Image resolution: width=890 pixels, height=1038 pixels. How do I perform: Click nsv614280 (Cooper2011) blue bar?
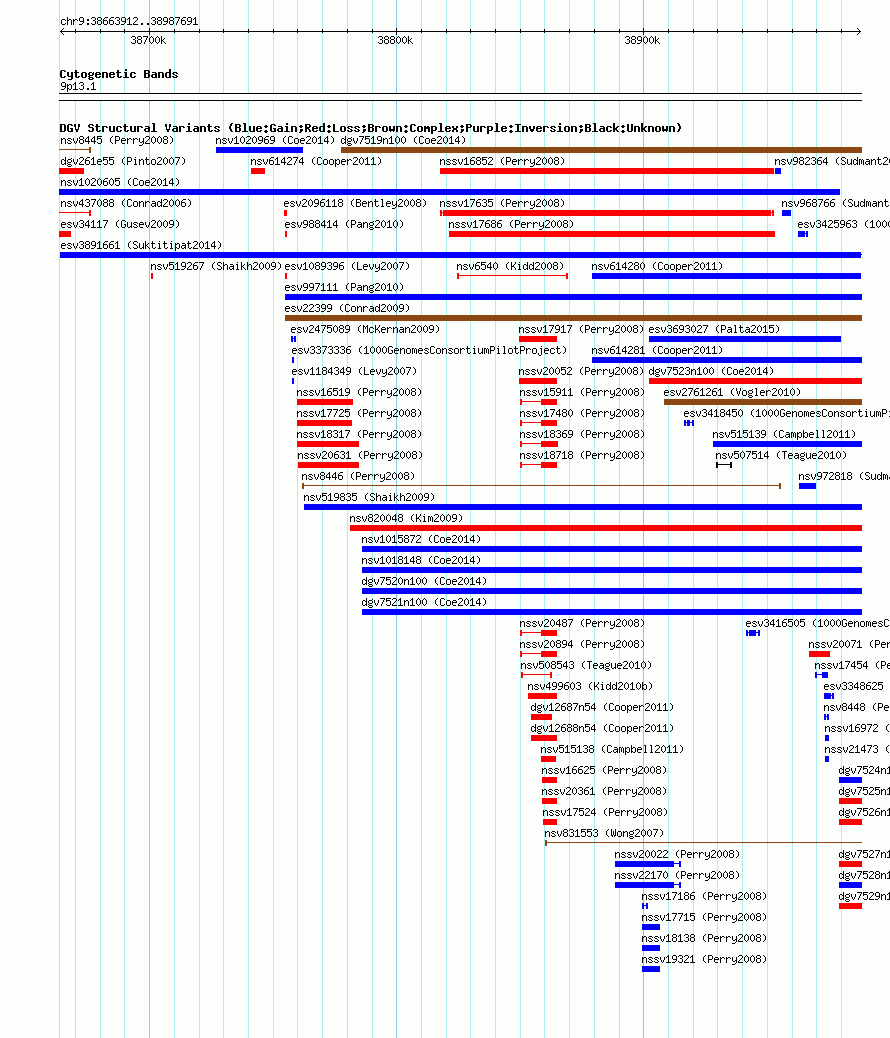coord(726,276)
